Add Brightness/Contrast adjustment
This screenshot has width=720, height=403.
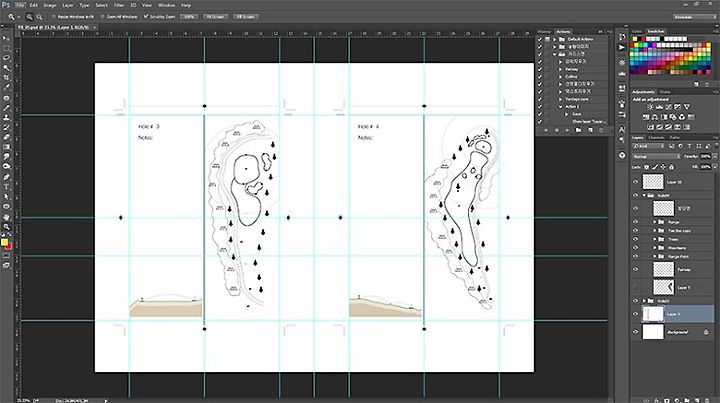tap(650, 107)
